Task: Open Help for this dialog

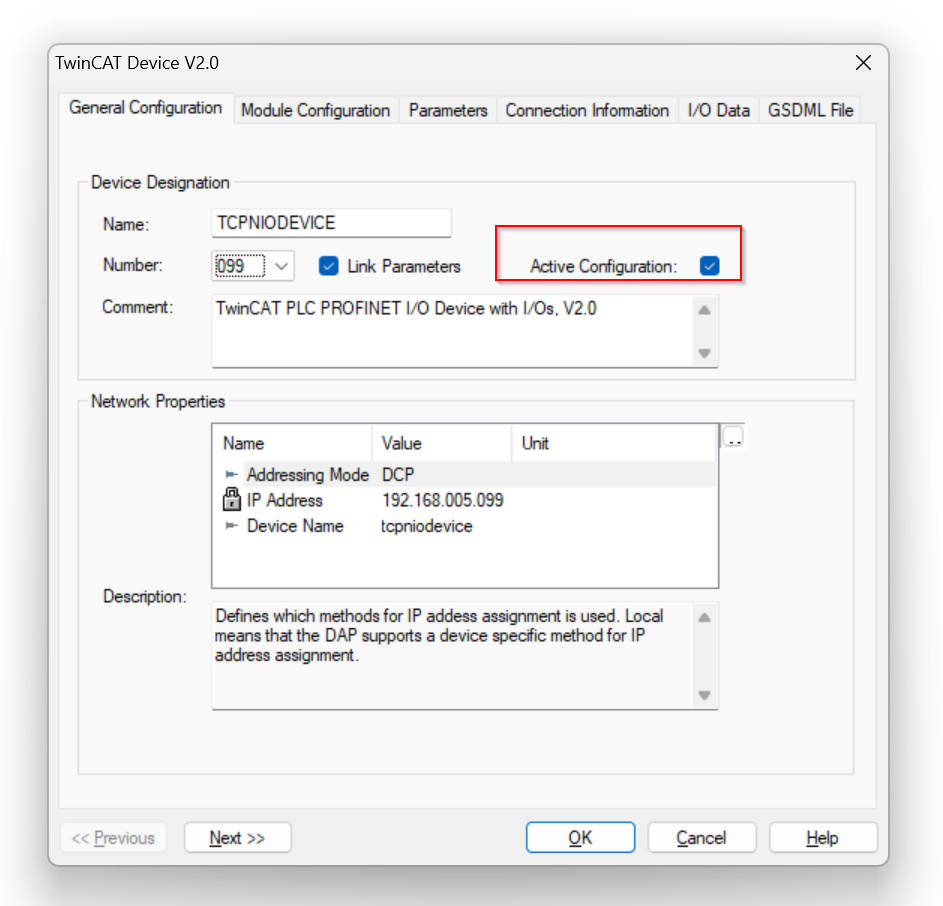Action: click(x=823, y=837)
